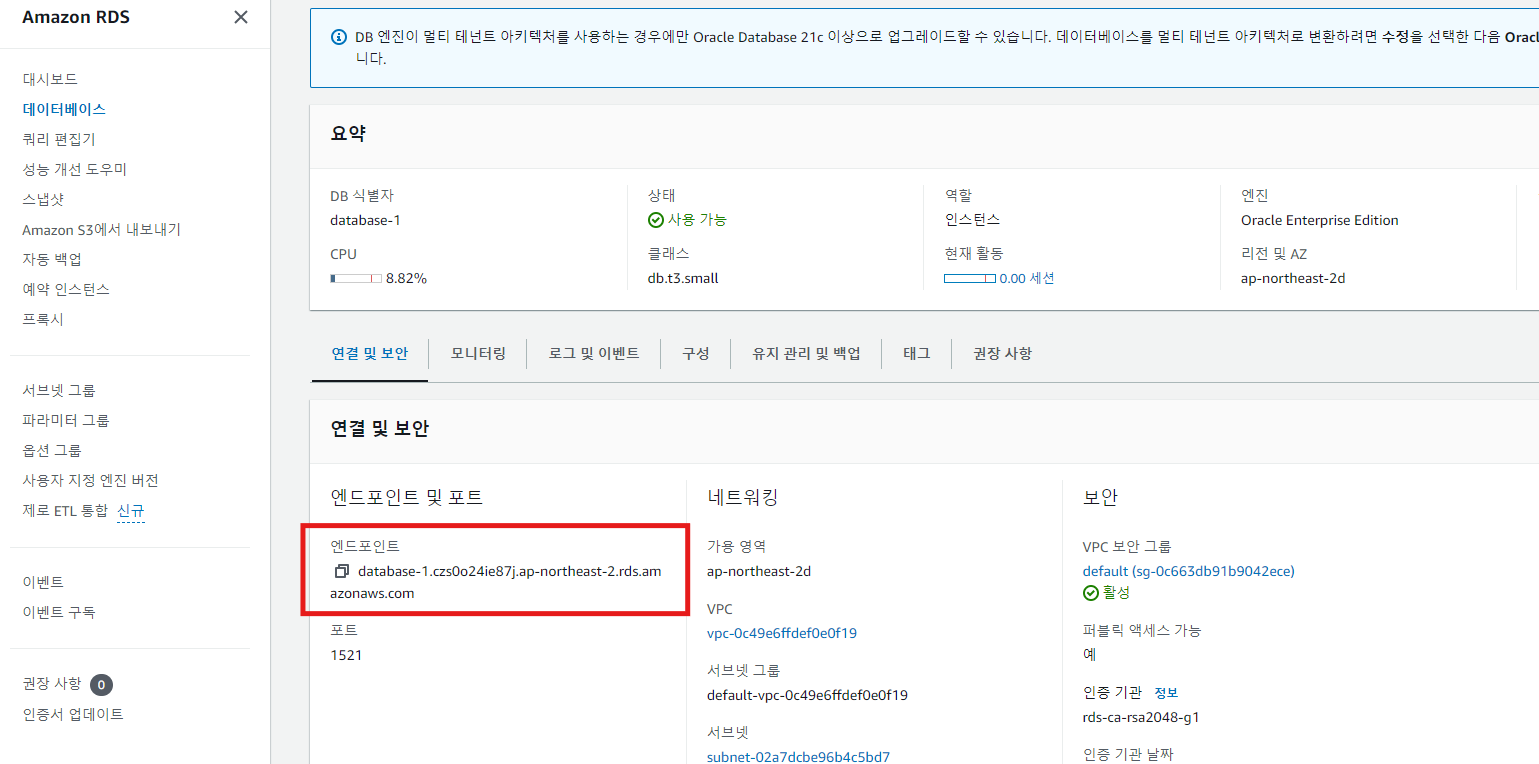Image resolution: width=1539 pixels, height=764 pixels.
Task: Click the CPU usage bar
Action: pyautogui.click(x=356, y=278)
